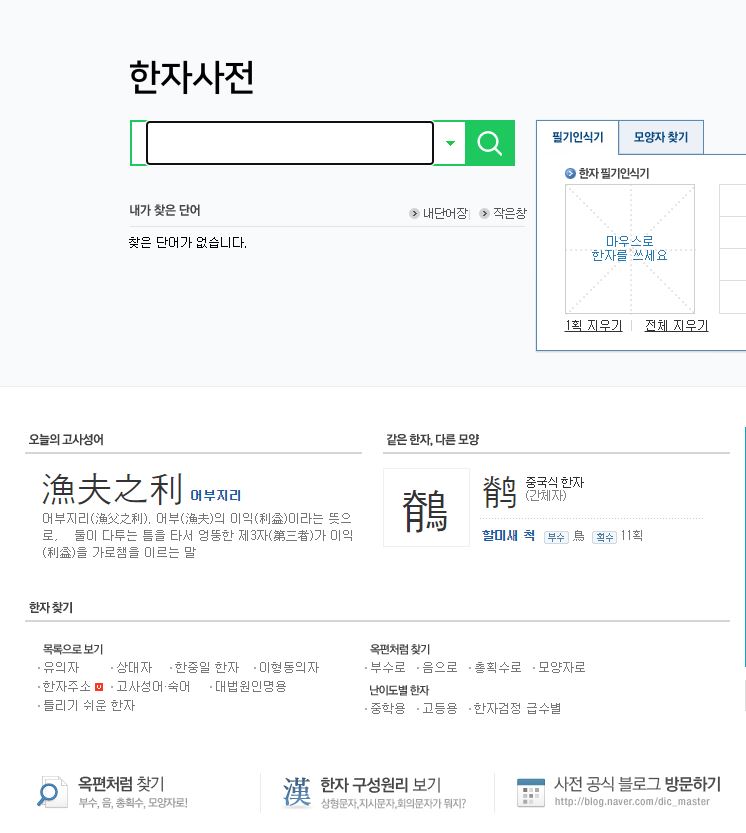Select 부수로 radical search
Image resolution: width=746 pixels, height=833 pixels.
tap(388, 667)
